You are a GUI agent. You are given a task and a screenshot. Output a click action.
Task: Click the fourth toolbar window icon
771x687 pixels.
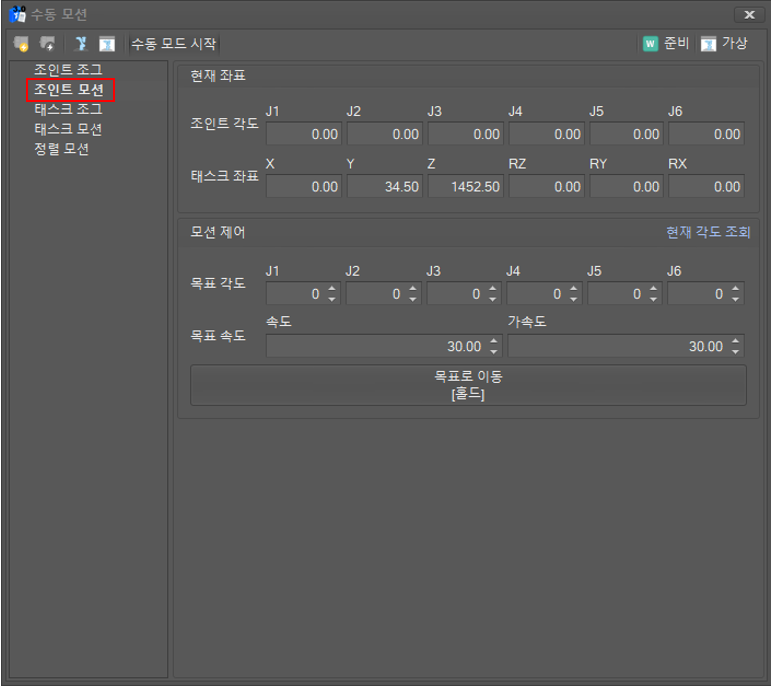[x=106, y=44]
